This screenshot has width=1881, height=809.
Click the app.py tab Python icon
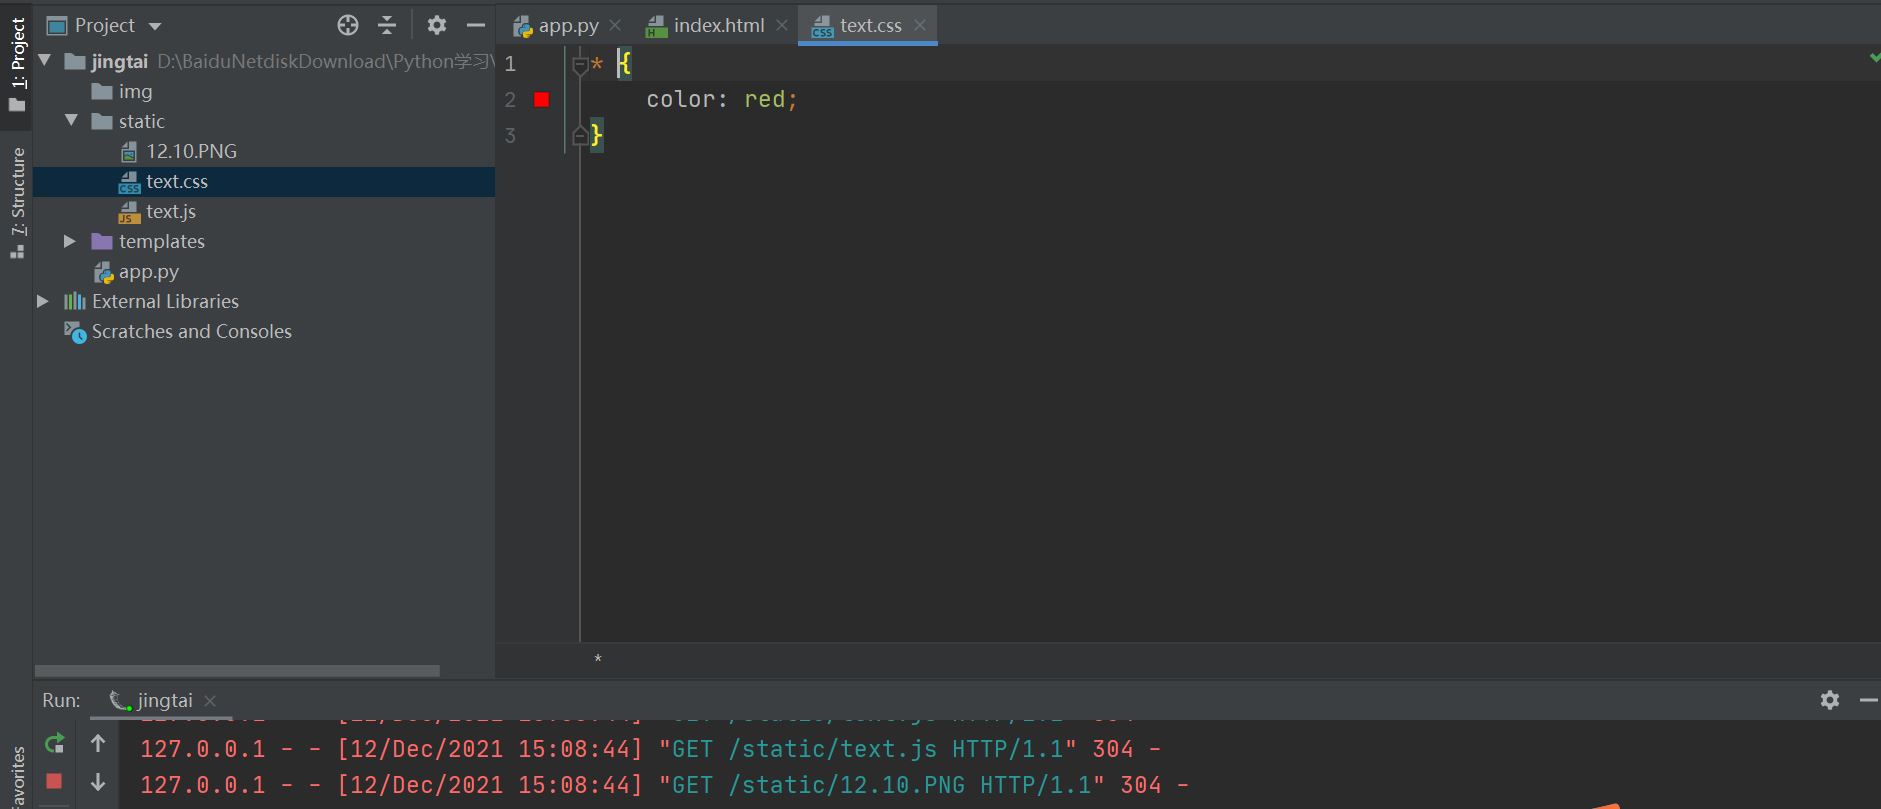pyautogui.click(x=522, y=26)
